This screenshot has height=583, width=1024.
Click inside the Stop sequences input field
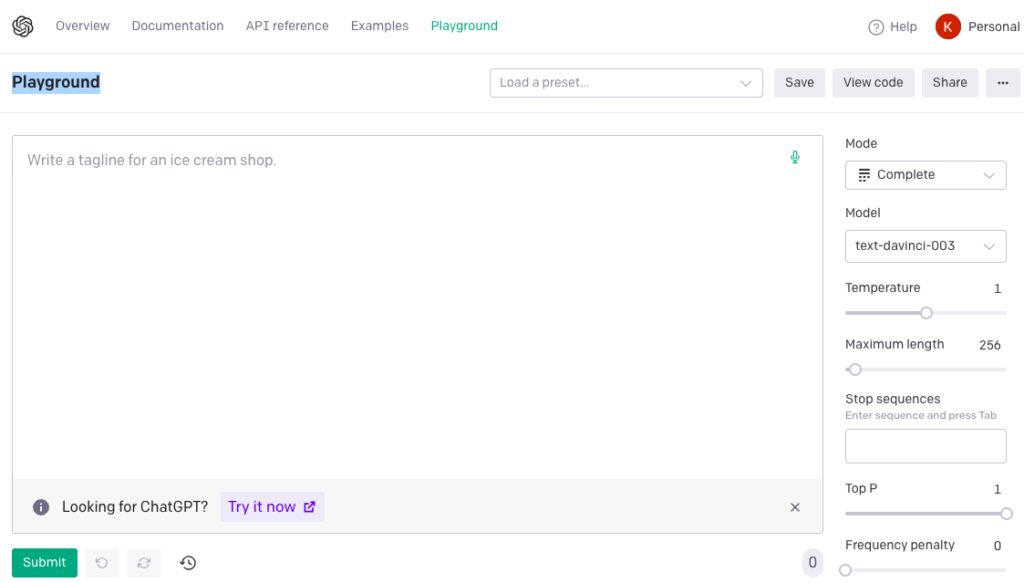925,446
